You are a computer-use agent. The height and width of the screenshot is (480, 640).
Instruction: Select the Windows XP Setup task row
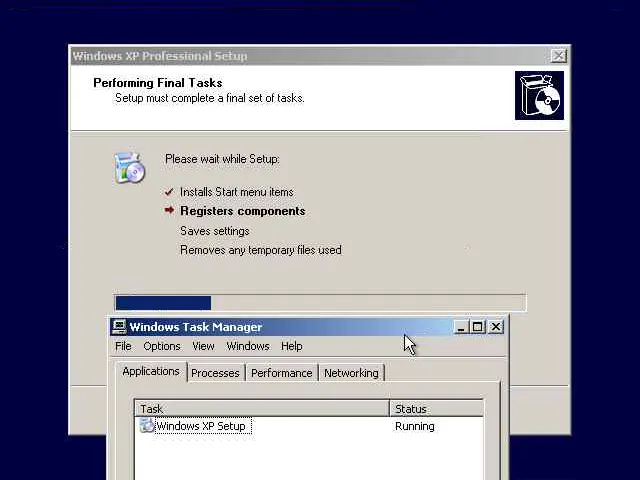pyautogui.click(x=309, y=426)
